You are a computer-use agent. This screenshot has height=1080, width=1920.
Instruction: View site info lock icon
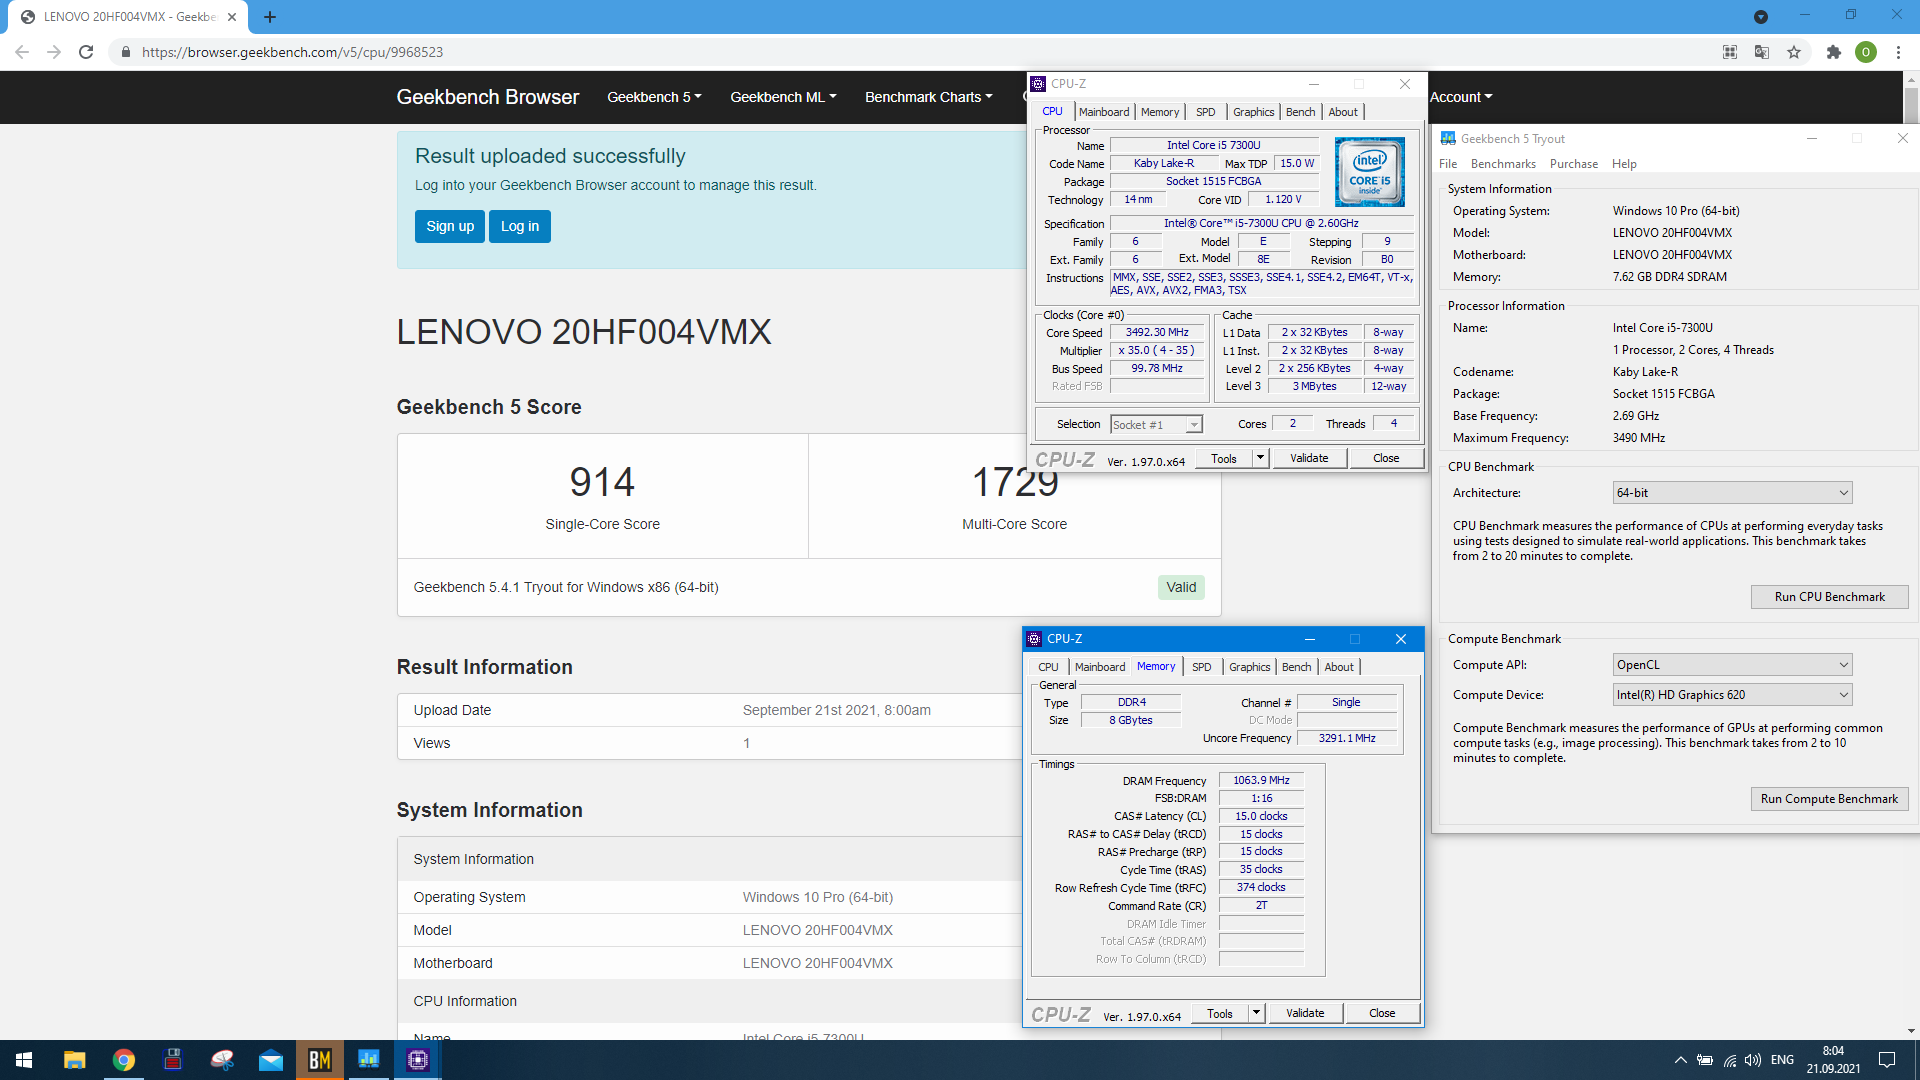tap(125, 52)
